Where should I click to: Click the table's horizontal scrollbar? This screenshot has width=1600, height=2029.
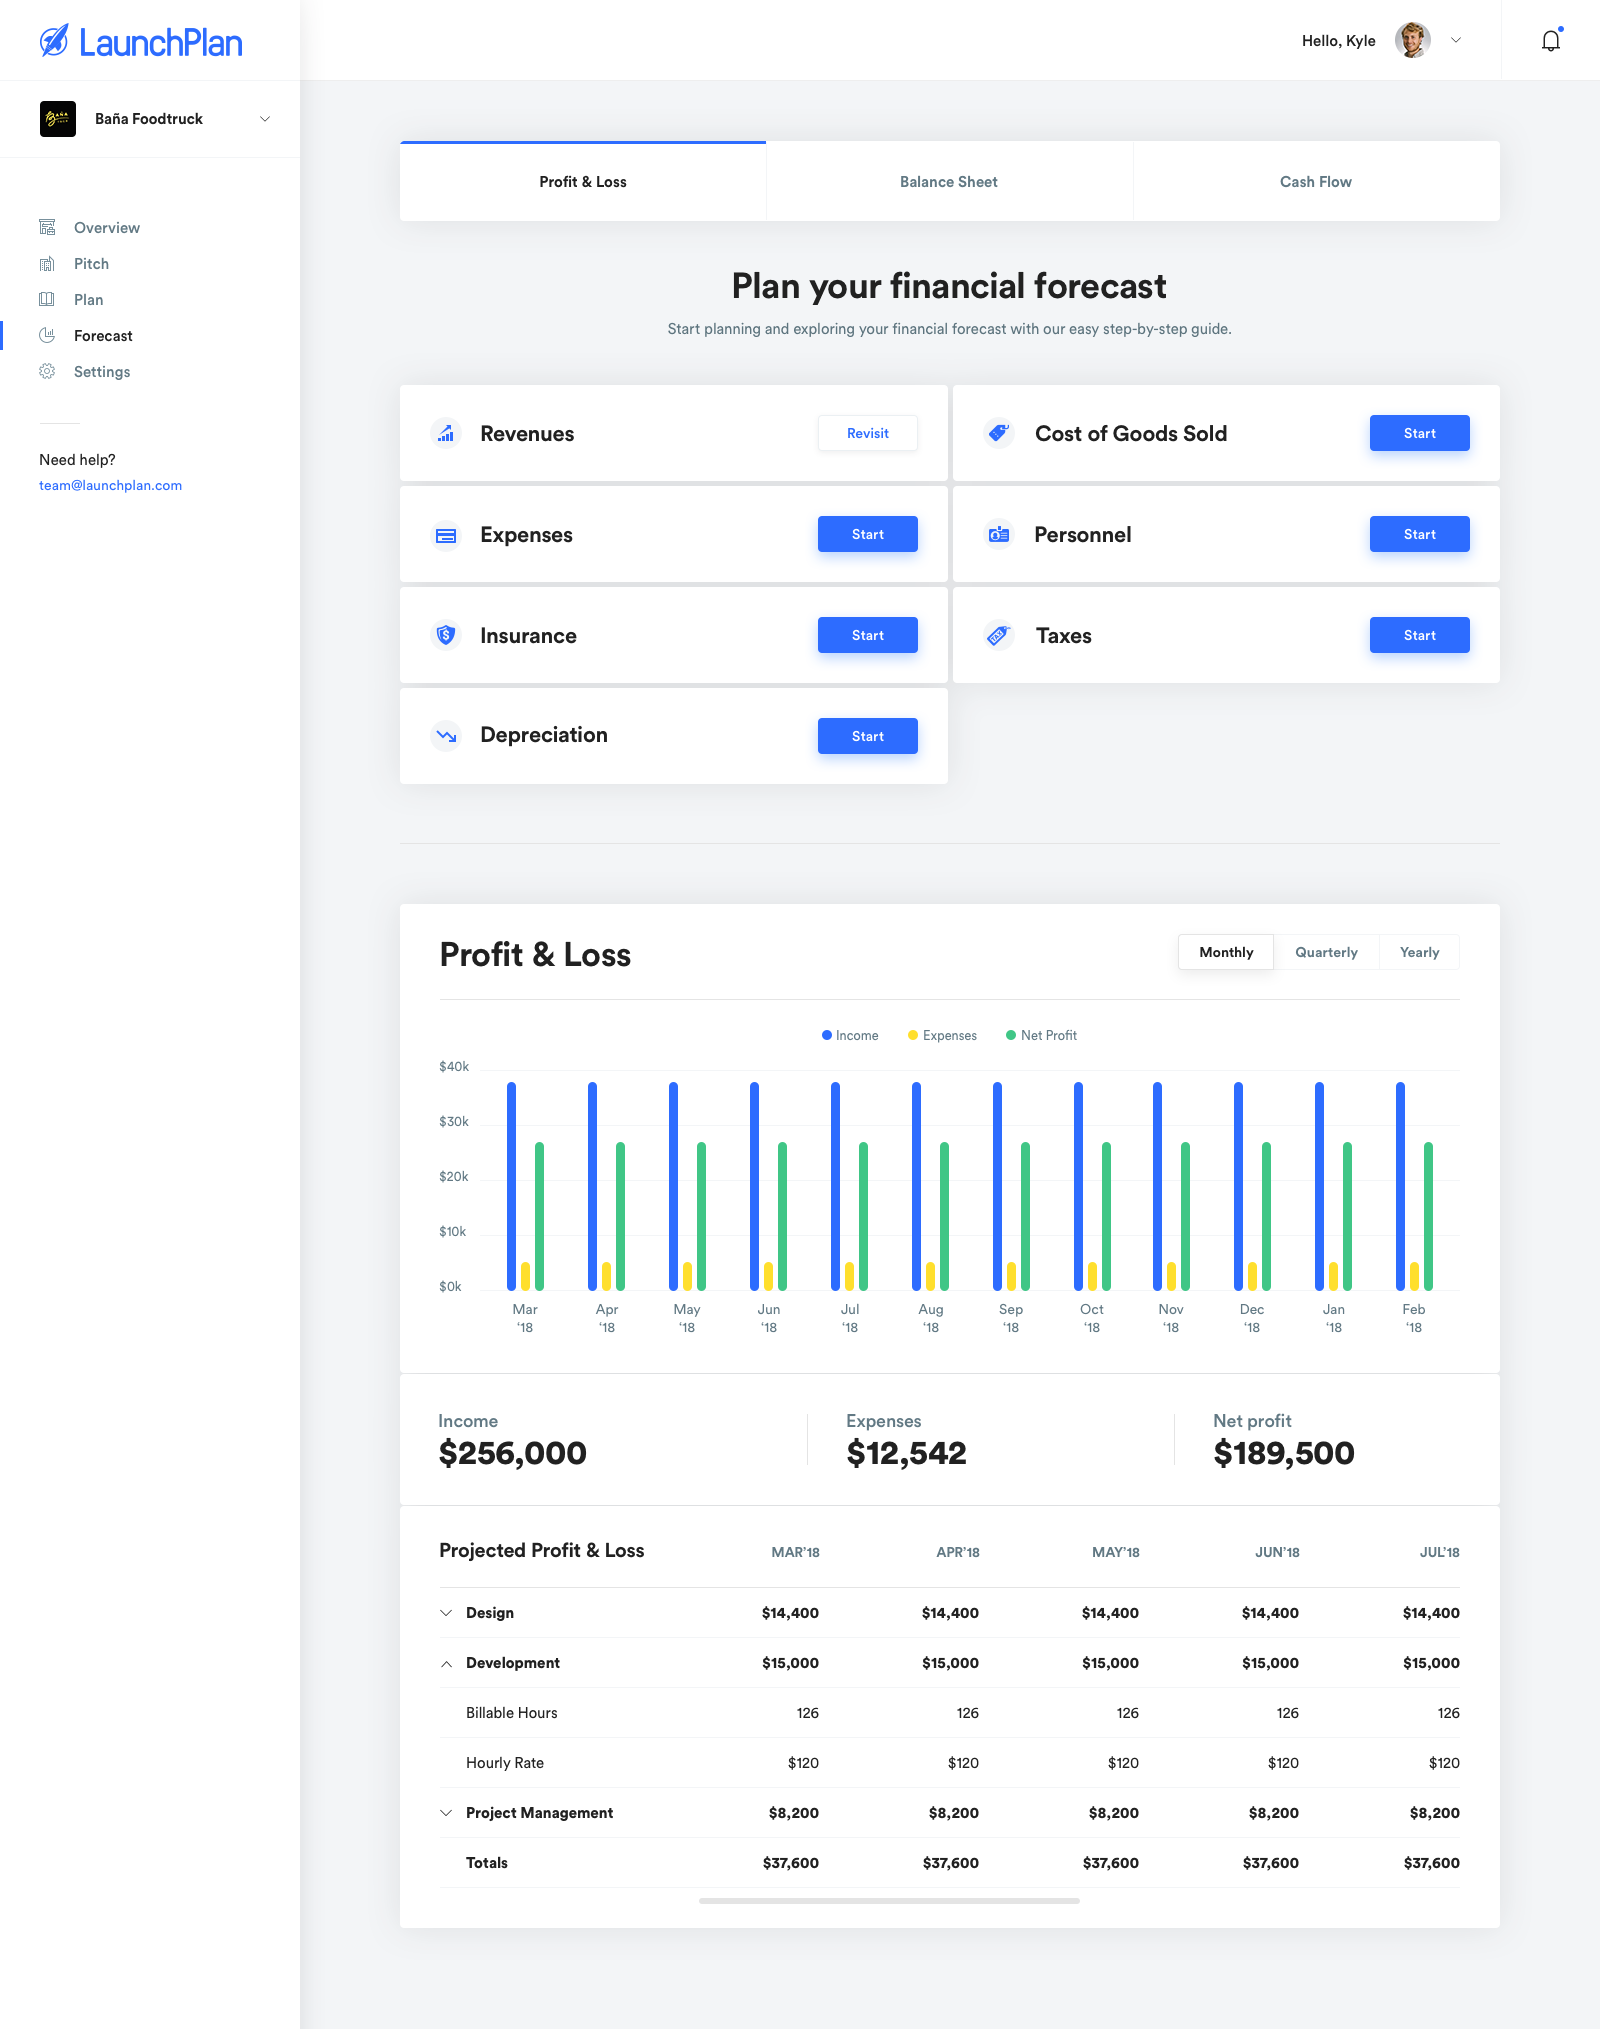click(889, 1900)
